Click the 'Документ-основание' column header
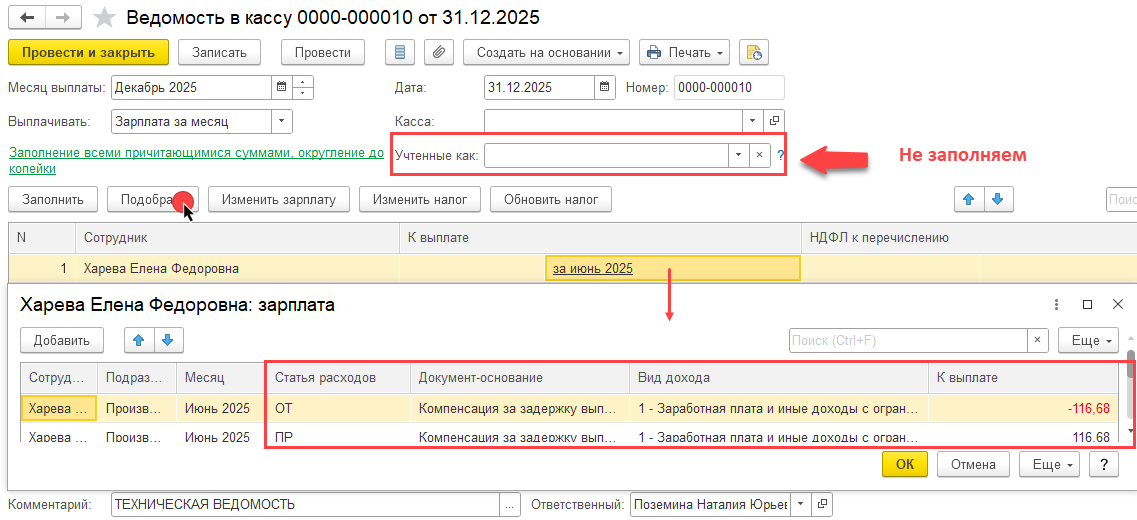 coord(520,378)
